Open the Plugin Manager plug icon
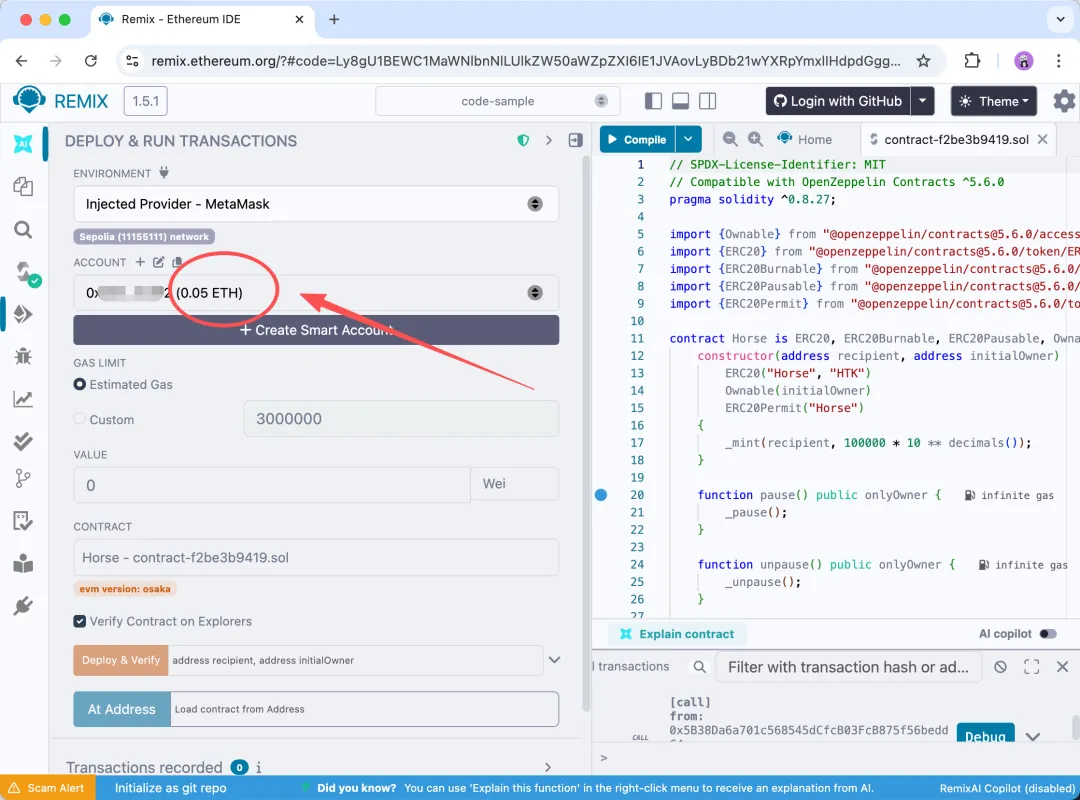This screenshot has width=1080, height=800. [x=23, y=606]
